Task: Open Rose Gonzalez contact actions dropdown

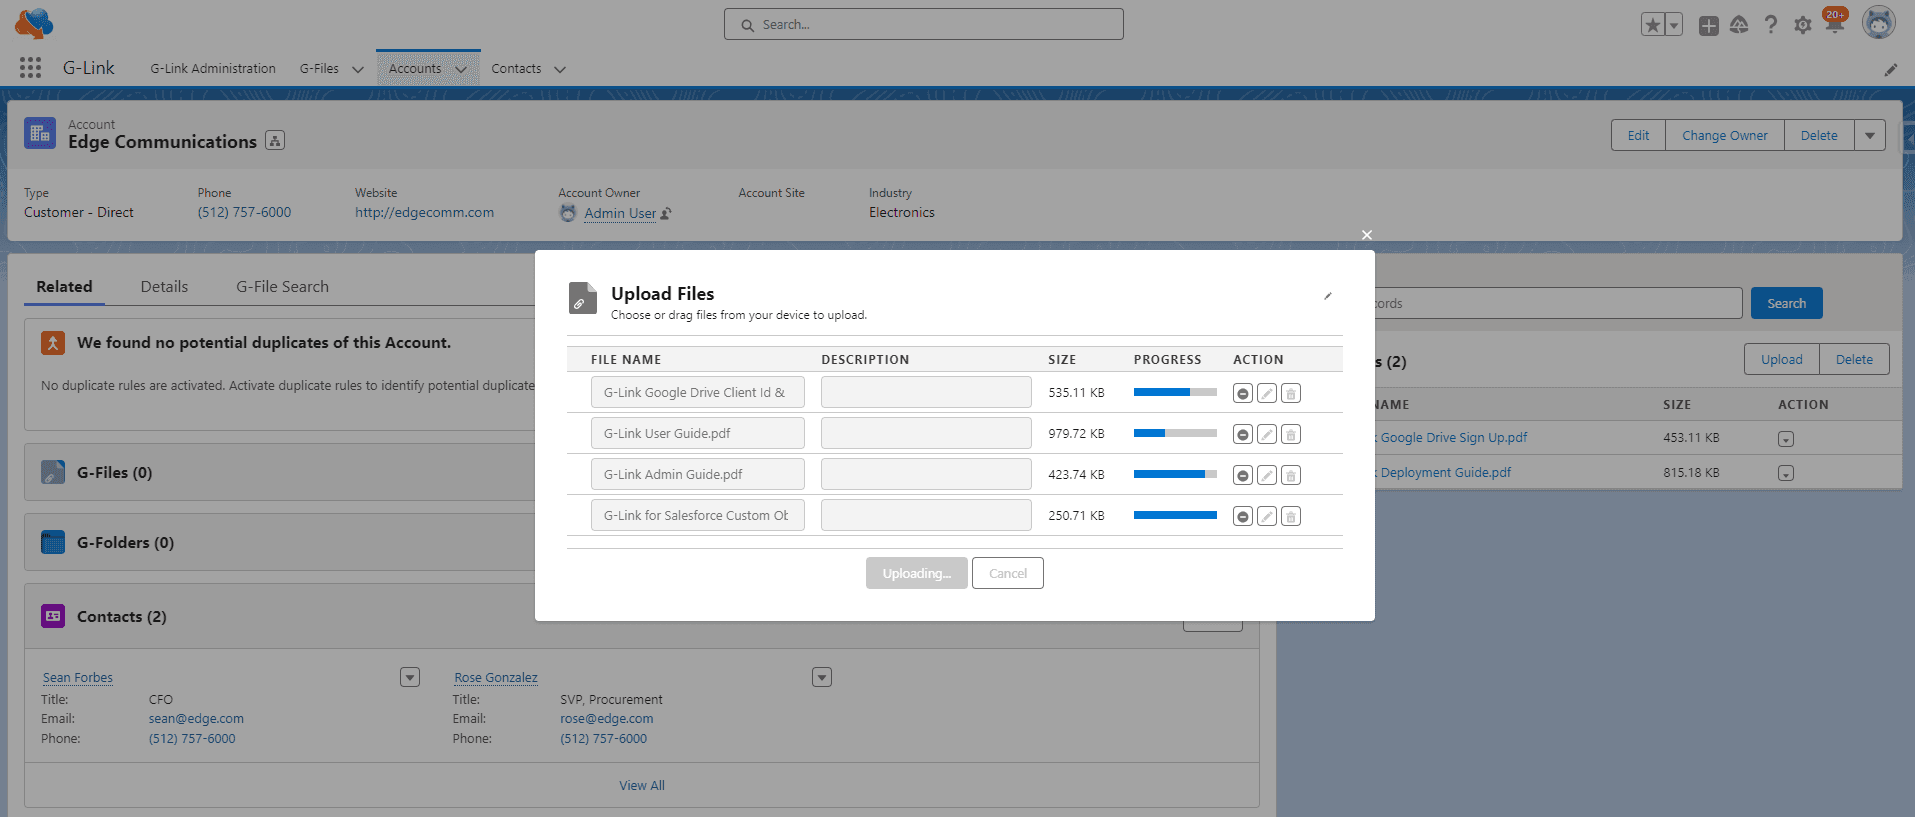Action: 822,677
